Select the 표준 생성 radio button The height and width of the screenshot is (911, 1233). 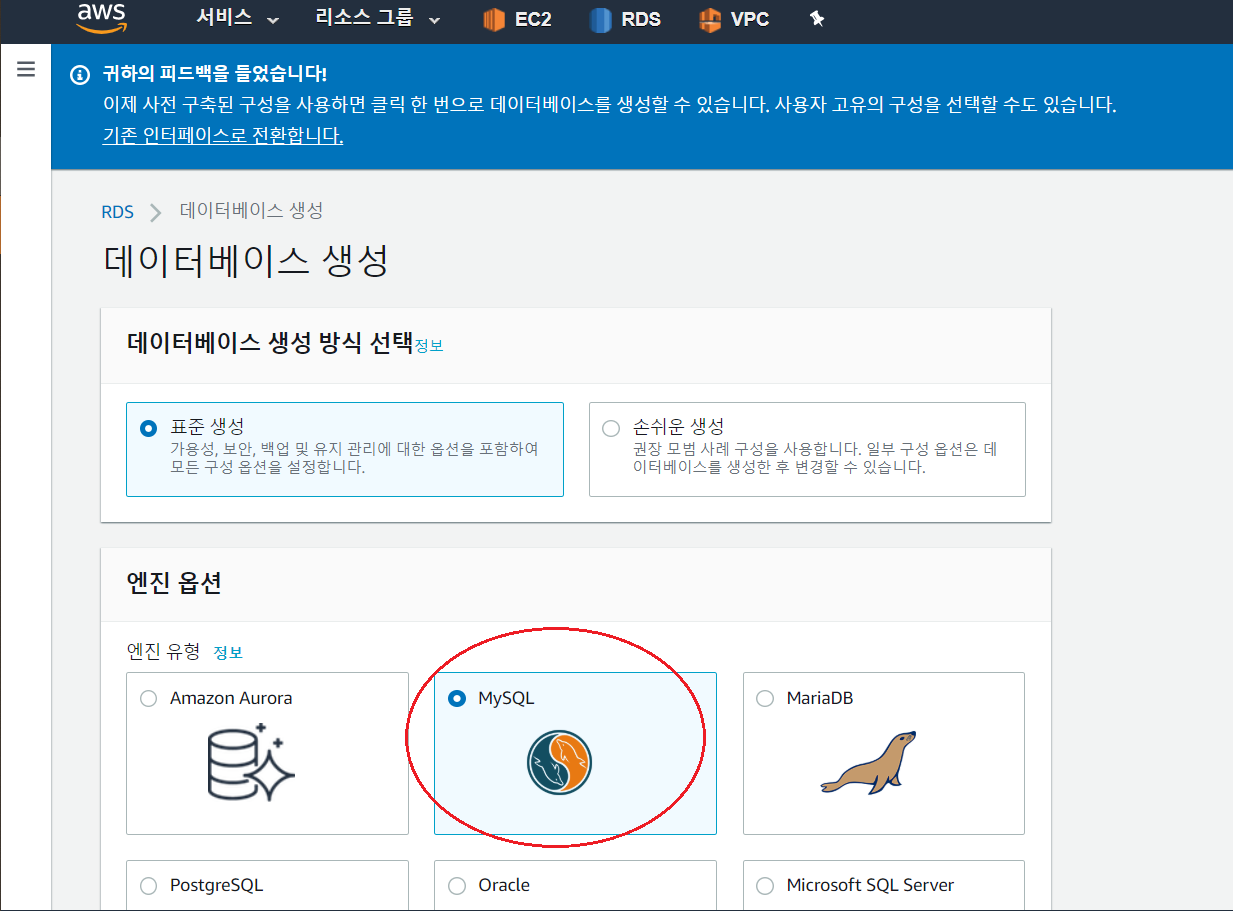149,429
